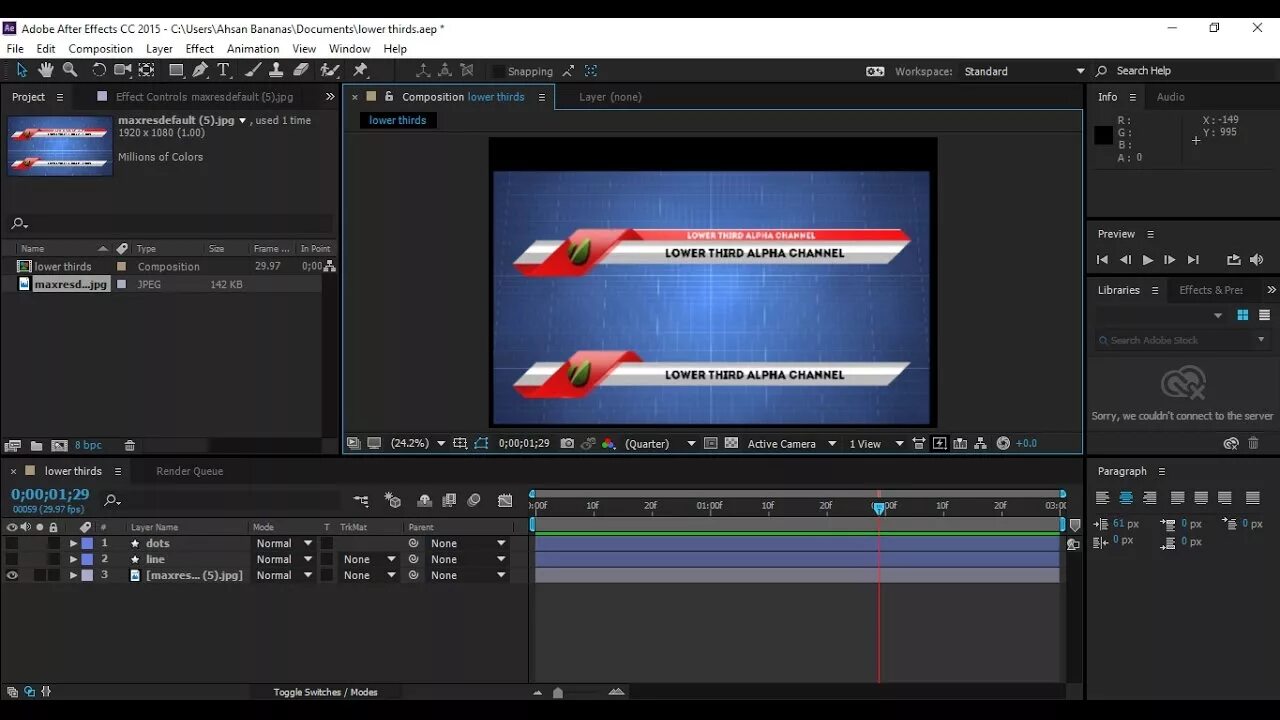This screenshot has height=720, width=1280.
Task: Expand the maxres jpg layer properties
Action: point(73,575)
